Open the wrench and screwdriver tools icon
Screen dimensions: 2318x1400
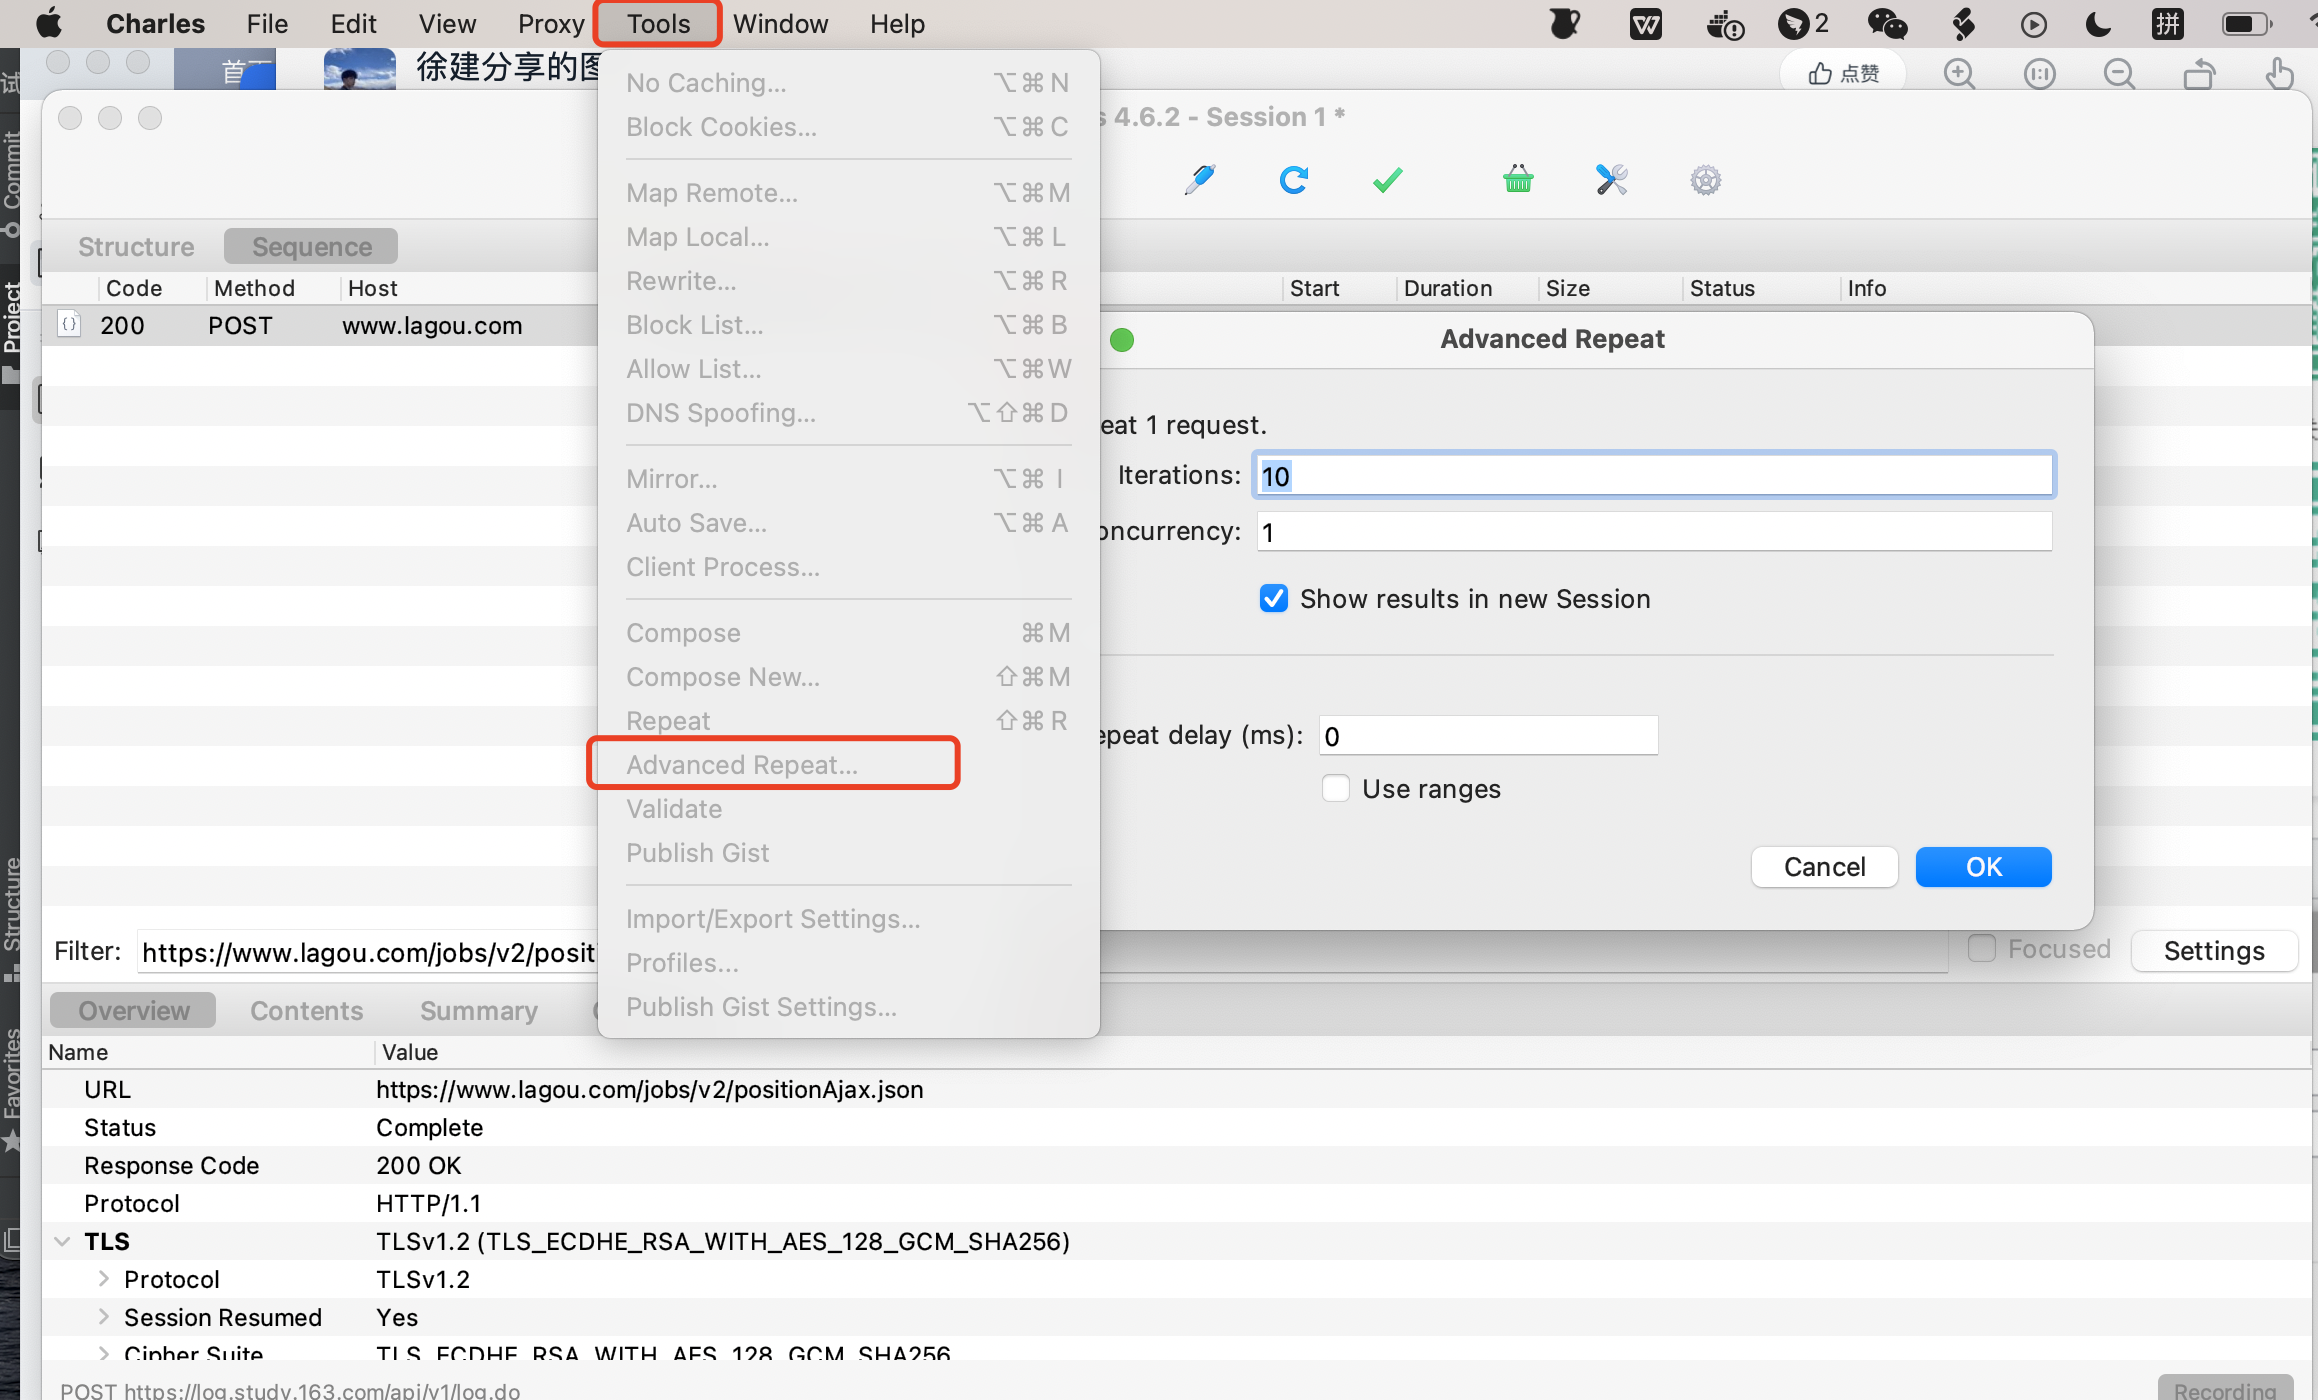(x=1611, y=180)
